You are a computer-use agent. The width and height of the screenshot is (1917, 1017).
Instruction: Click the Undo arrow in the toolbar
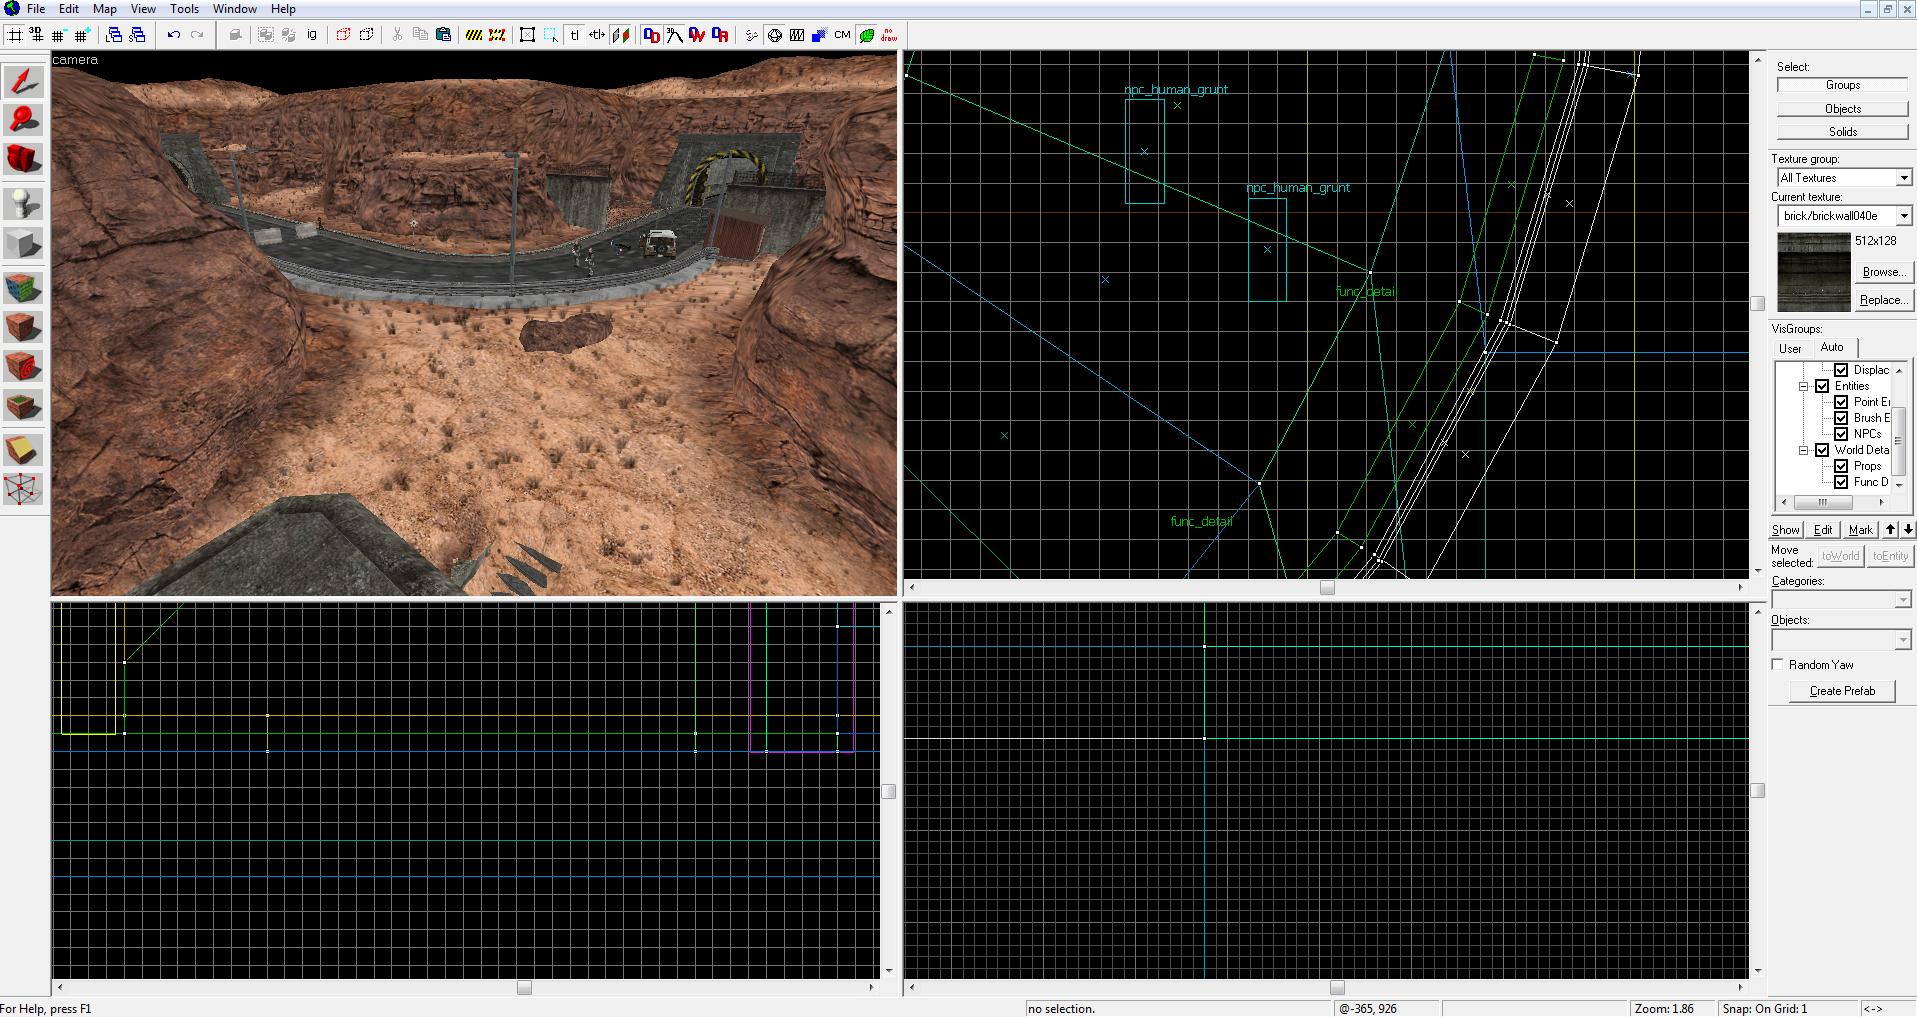pos(174,35)
